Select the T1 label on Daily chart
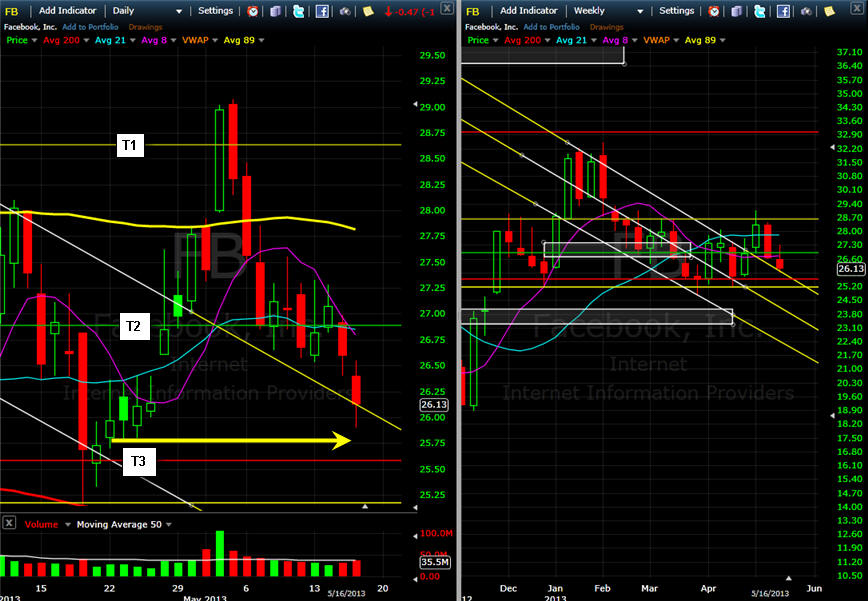Image resolution: width=868 pixels, height=601 pixels. [130, 145]
